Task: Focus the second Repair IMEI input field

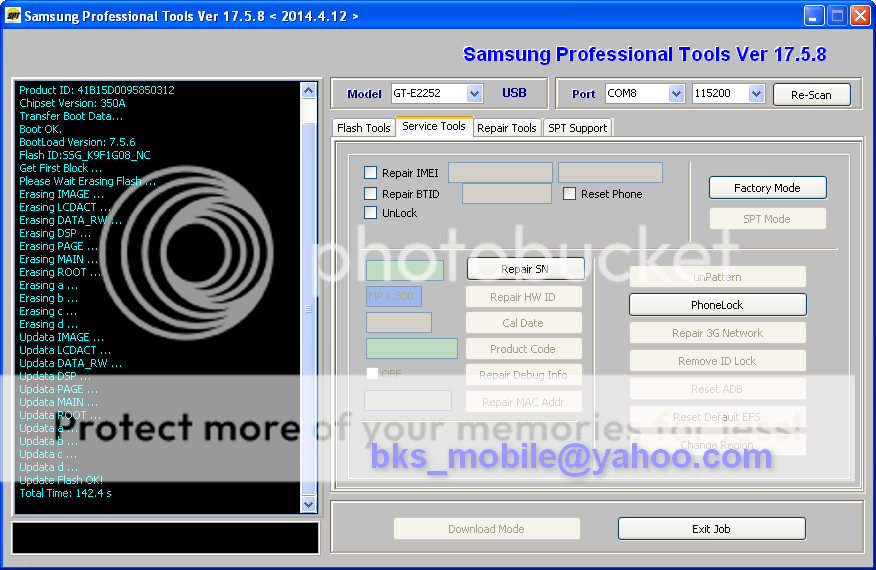Action: point(611,173)
